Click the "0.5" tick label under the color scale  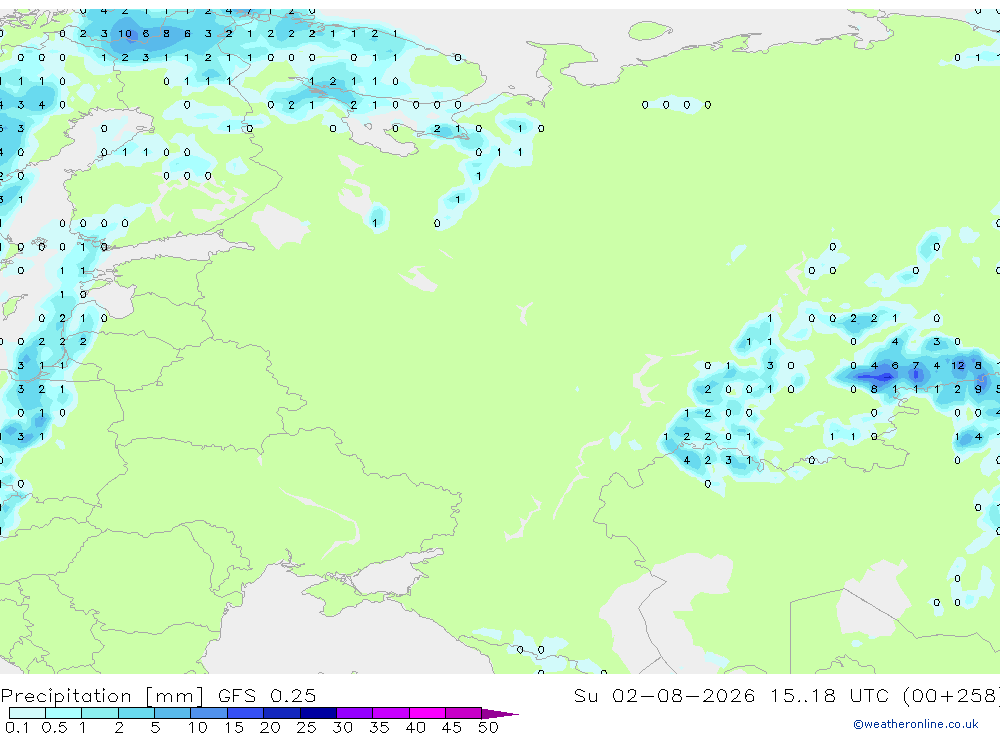(54, 727)
